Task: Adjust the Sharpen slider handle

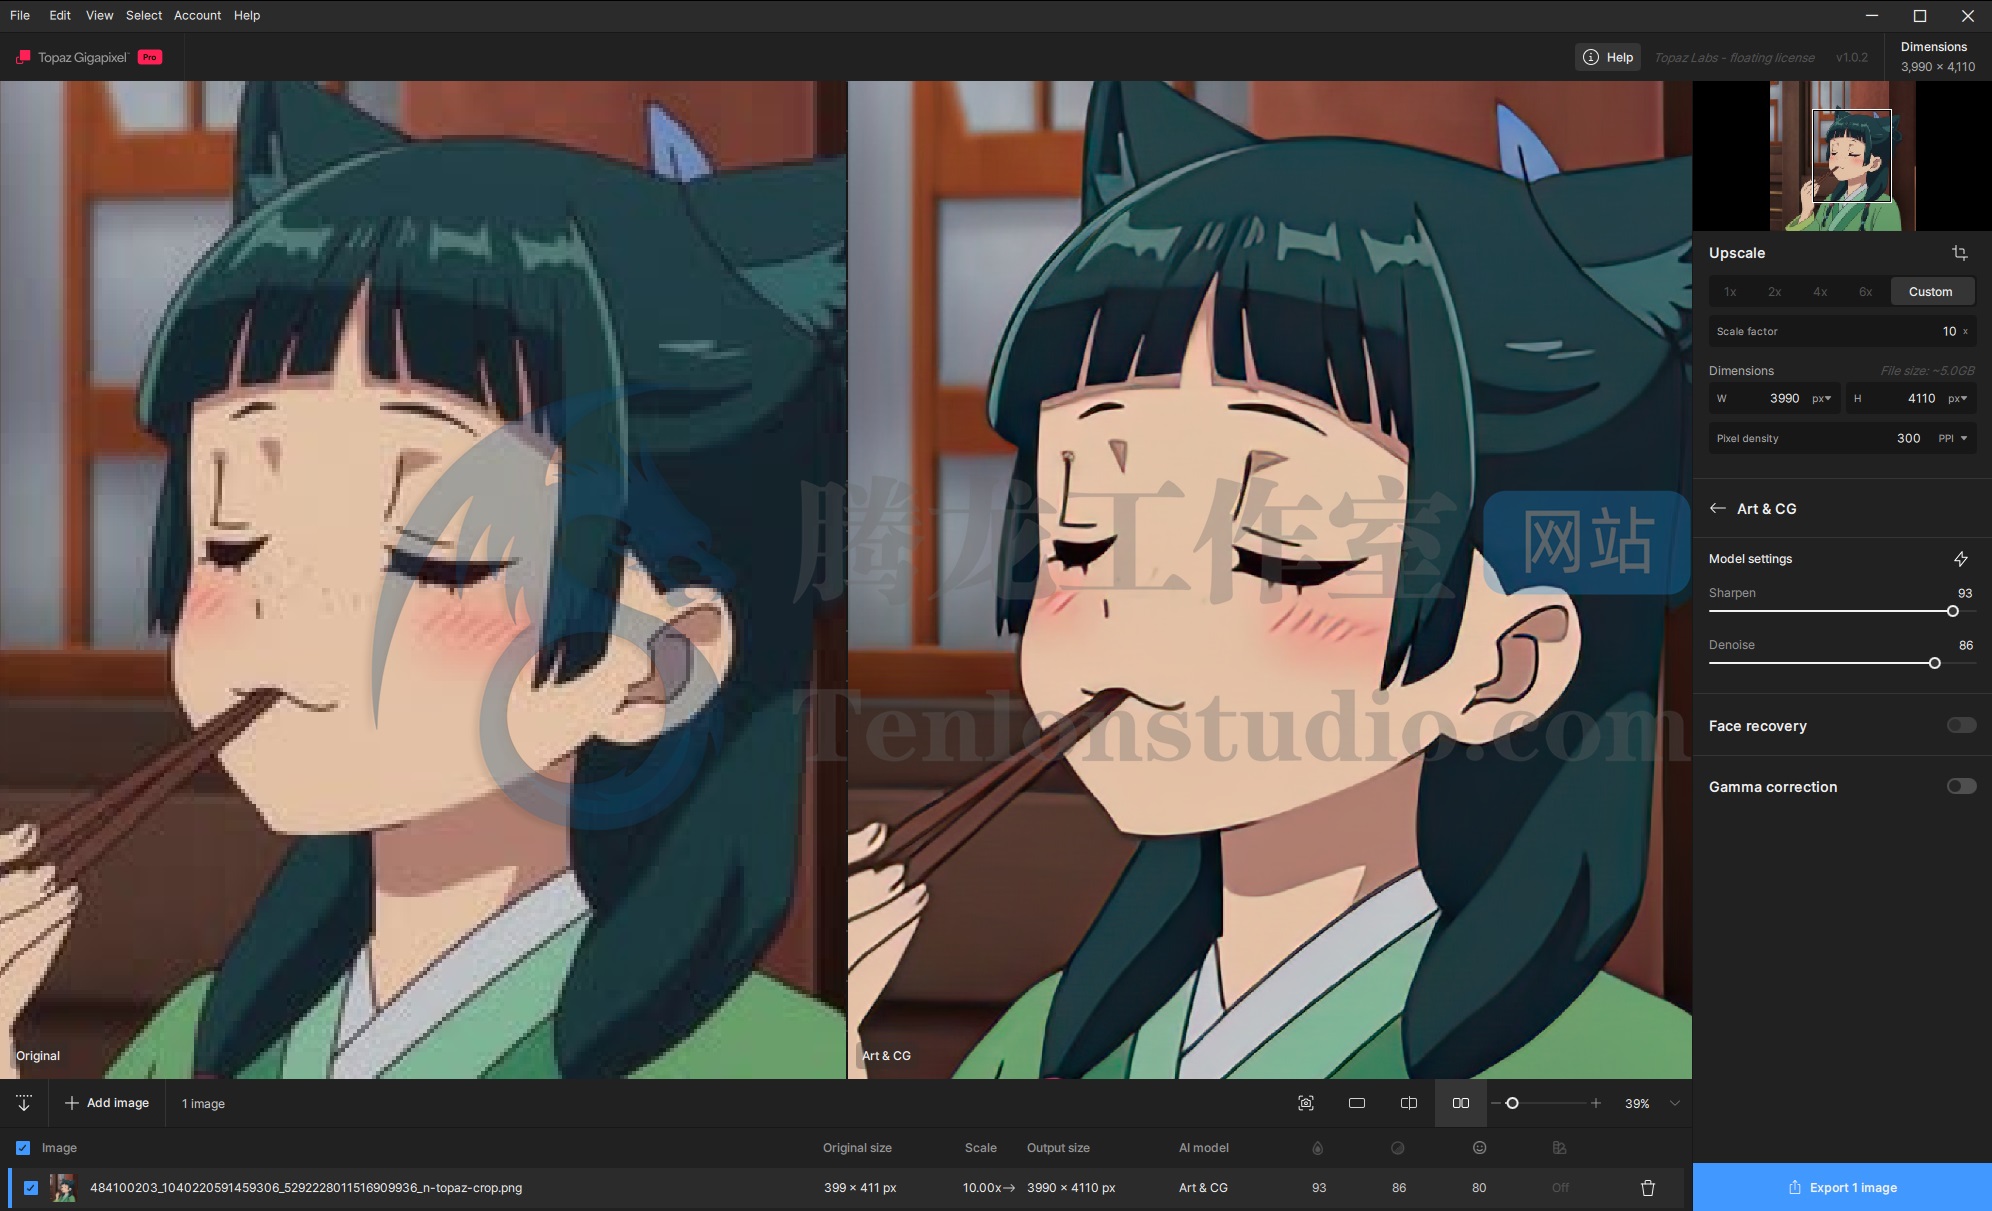Action: tap(1952, 611)
